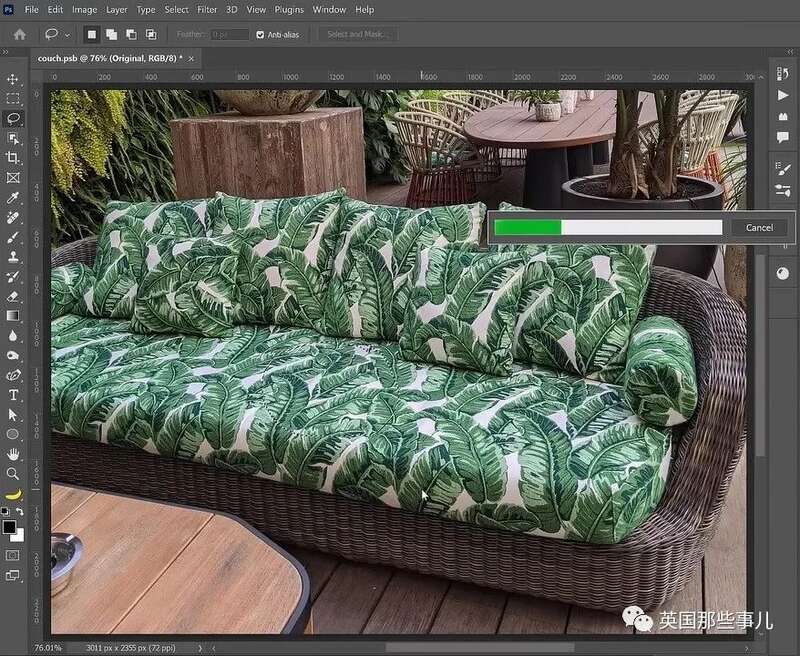Select the Brush tool
Image resolution: width=800 pixels, height=656 pixels.
(13, 237)
